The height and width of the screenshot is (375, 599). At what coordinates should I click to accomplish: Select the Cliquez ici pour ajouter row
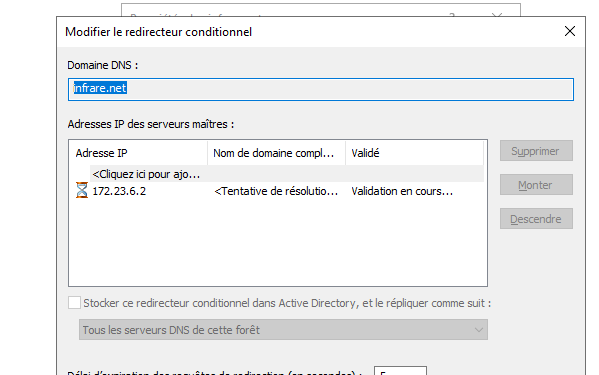pyautogui.click(x=287, y=174)
